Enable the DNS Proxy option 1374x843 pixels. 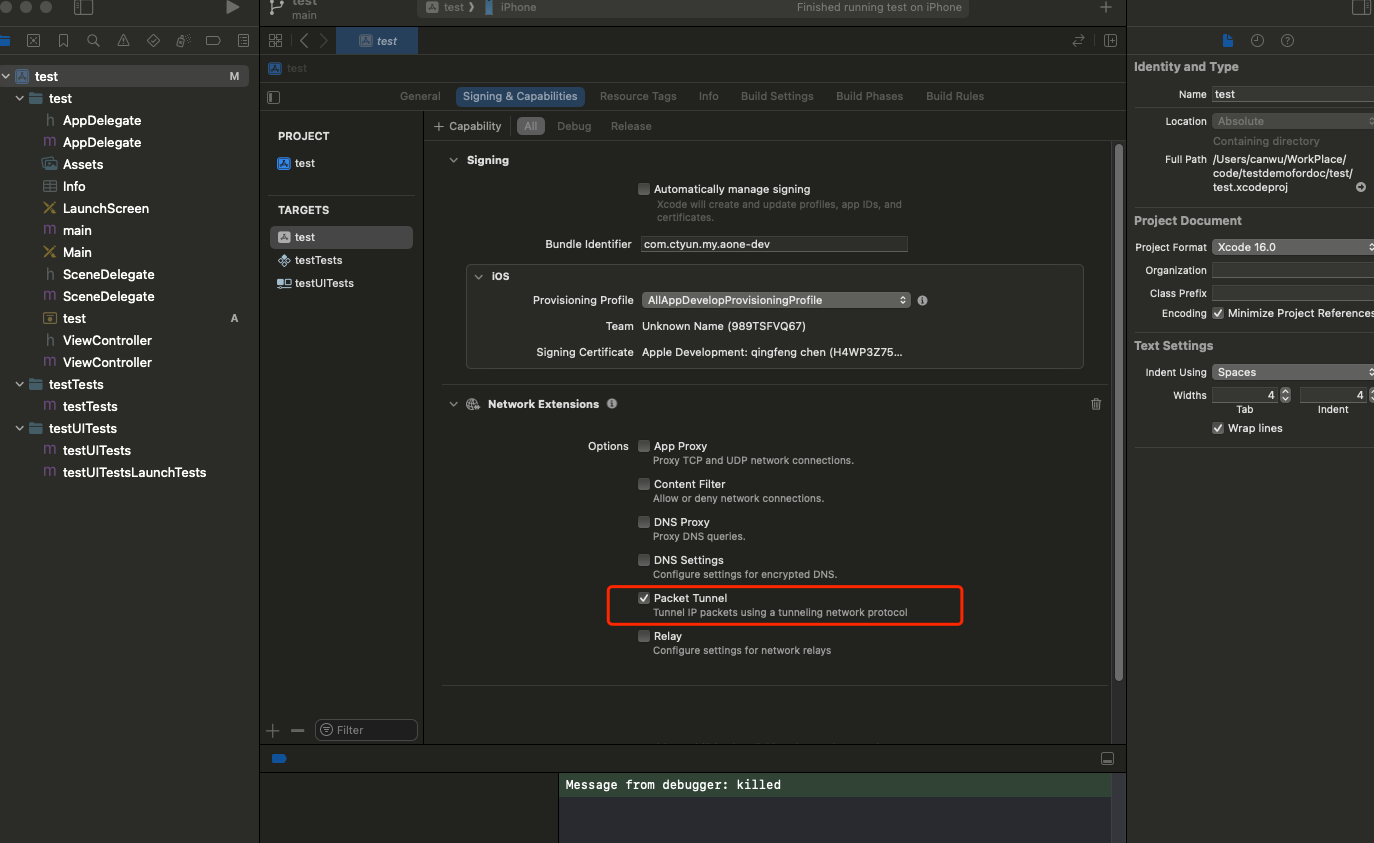644,522
